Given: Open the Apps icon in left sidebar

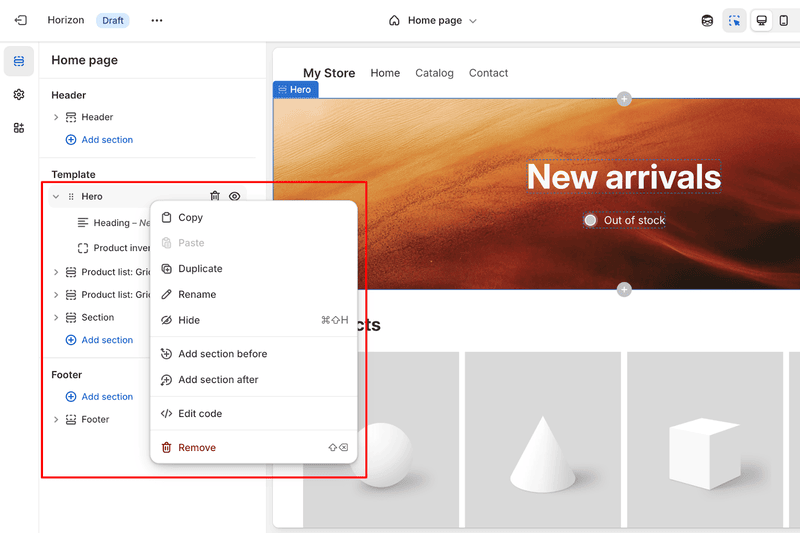Looking at the screenshot, I should [19, 128].
